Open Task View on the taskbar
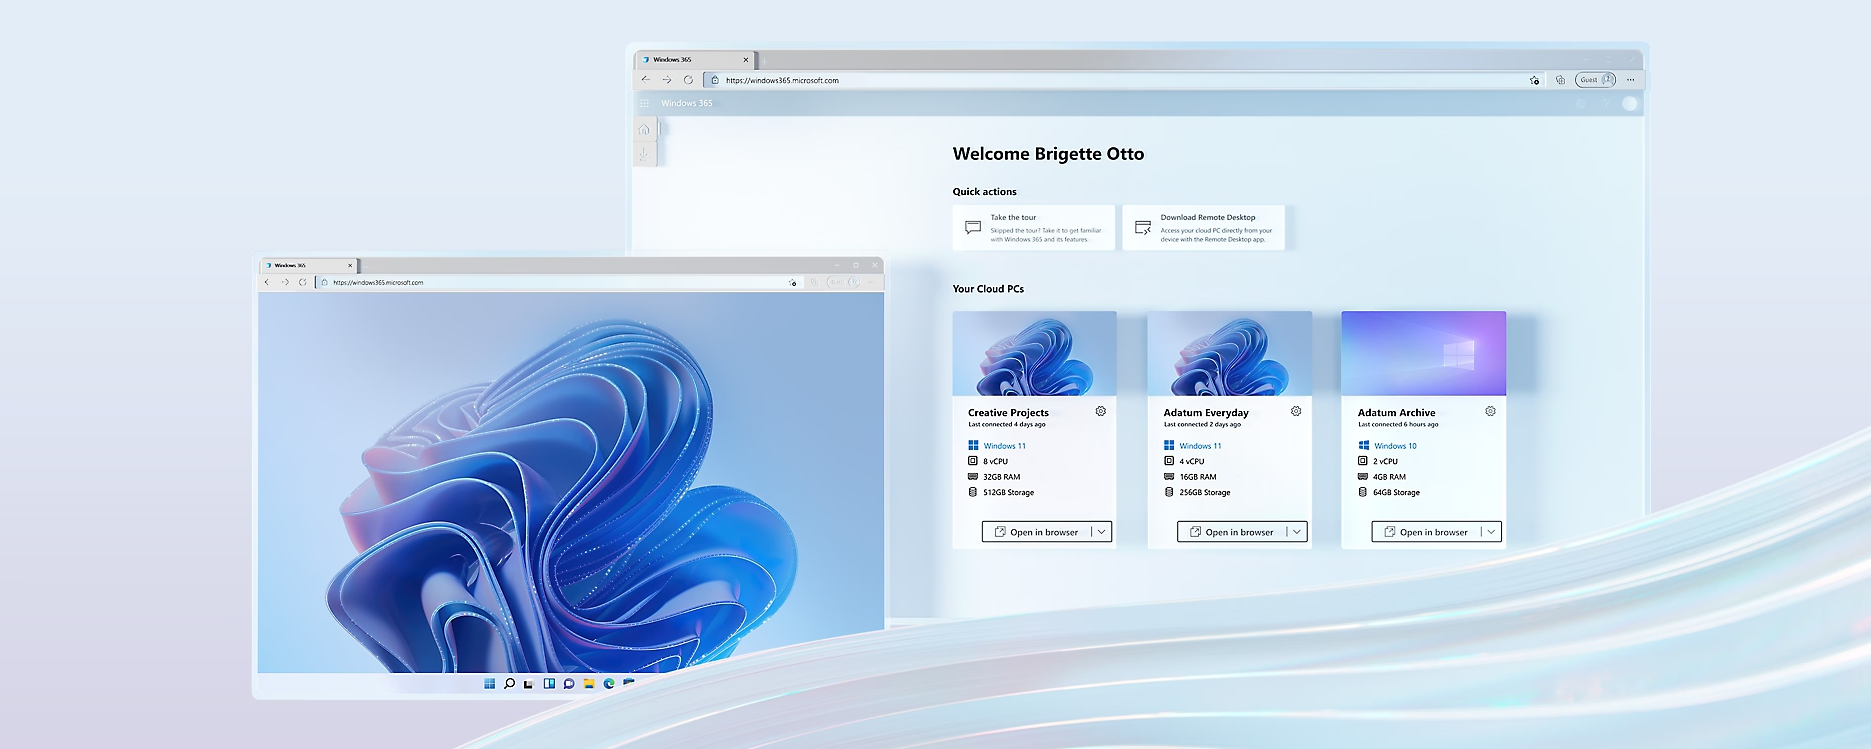The width and height of the screenshot is (1871, 749). pyautogui.click(x=528, y=684)
